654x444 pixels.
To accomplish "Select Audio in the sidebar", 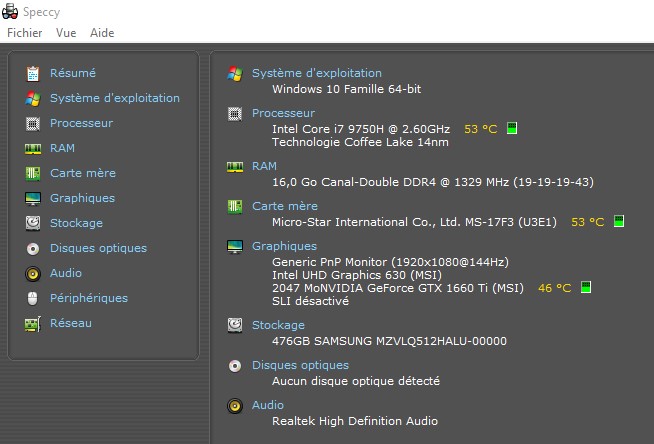I will 66,273.
